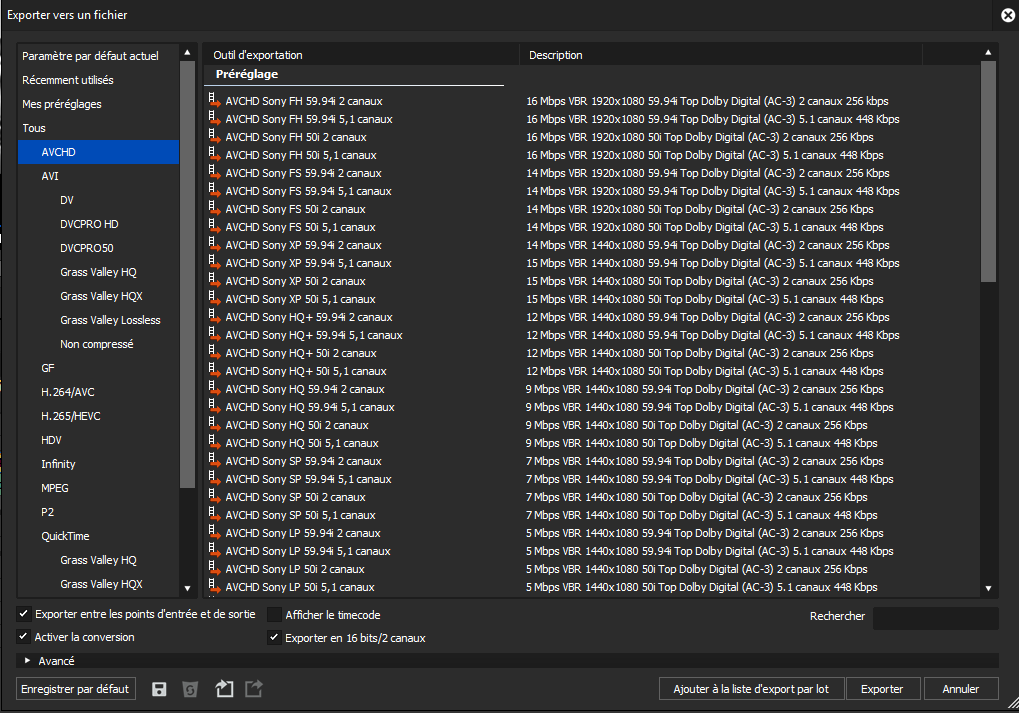Toggle Activer la conversion checkbox
The width and height of the screenshot is (1019, 713).
click(23, 636)
